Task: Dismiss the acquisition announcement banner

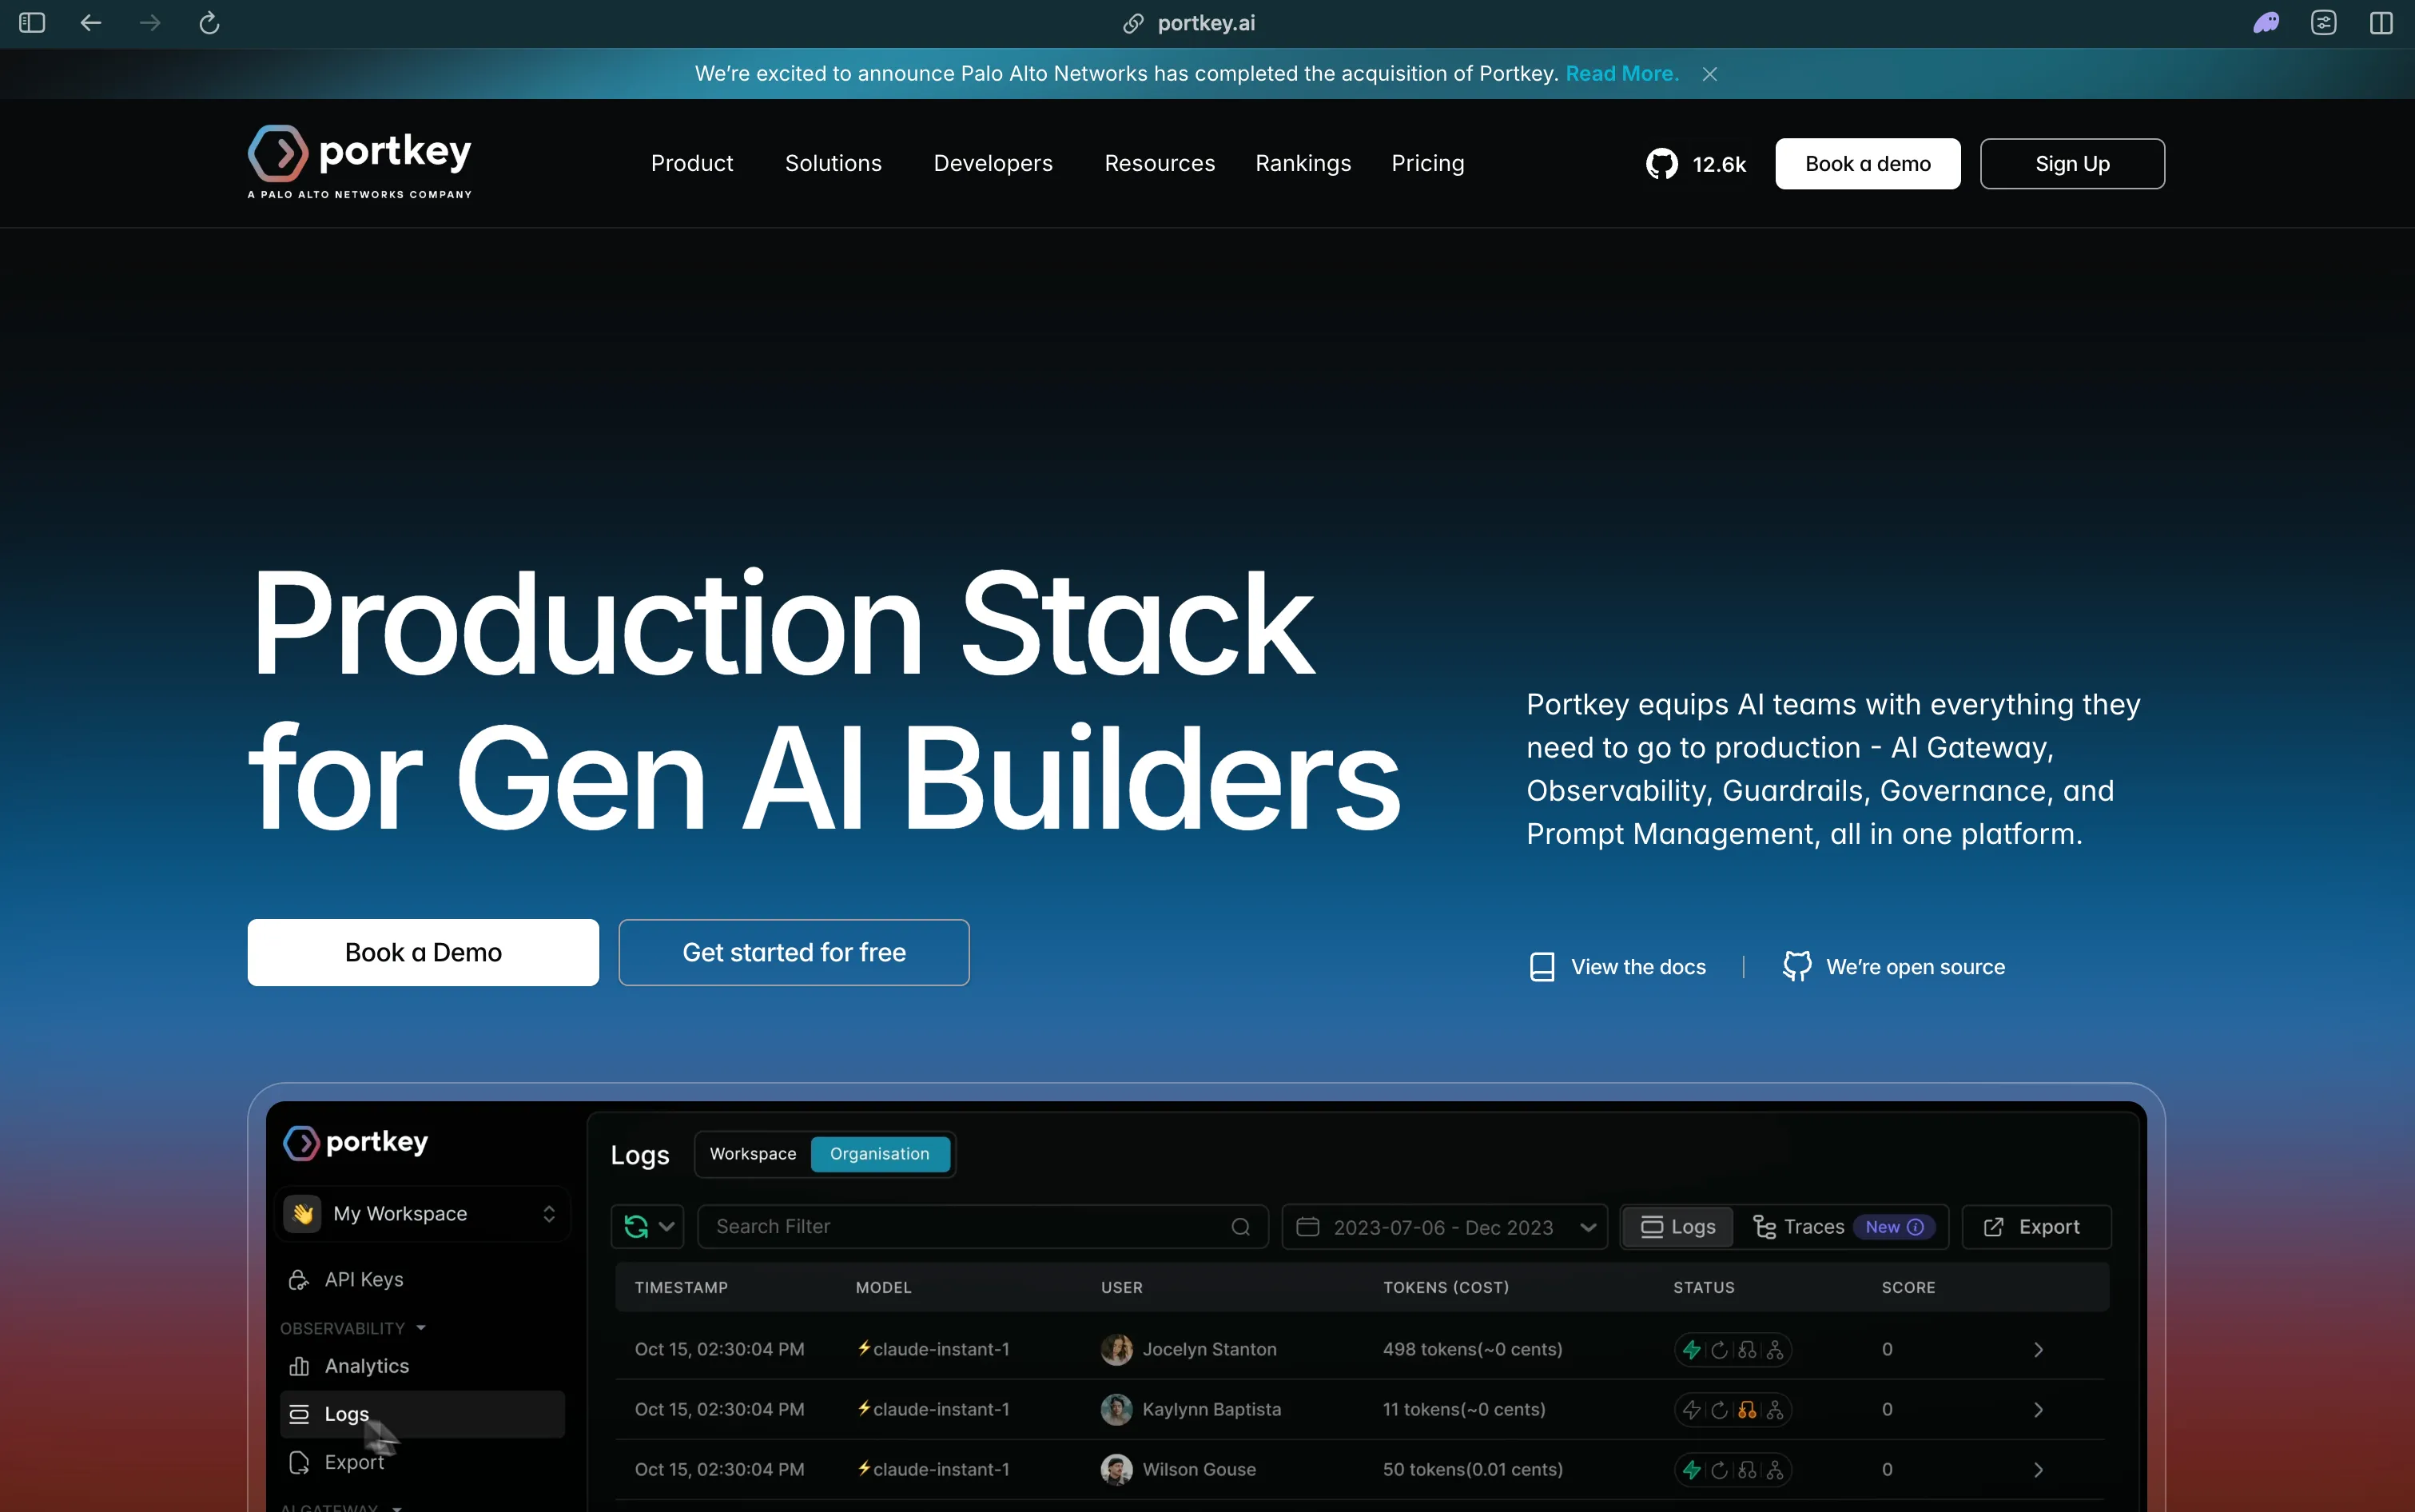Action: [x=1710, y=74]
